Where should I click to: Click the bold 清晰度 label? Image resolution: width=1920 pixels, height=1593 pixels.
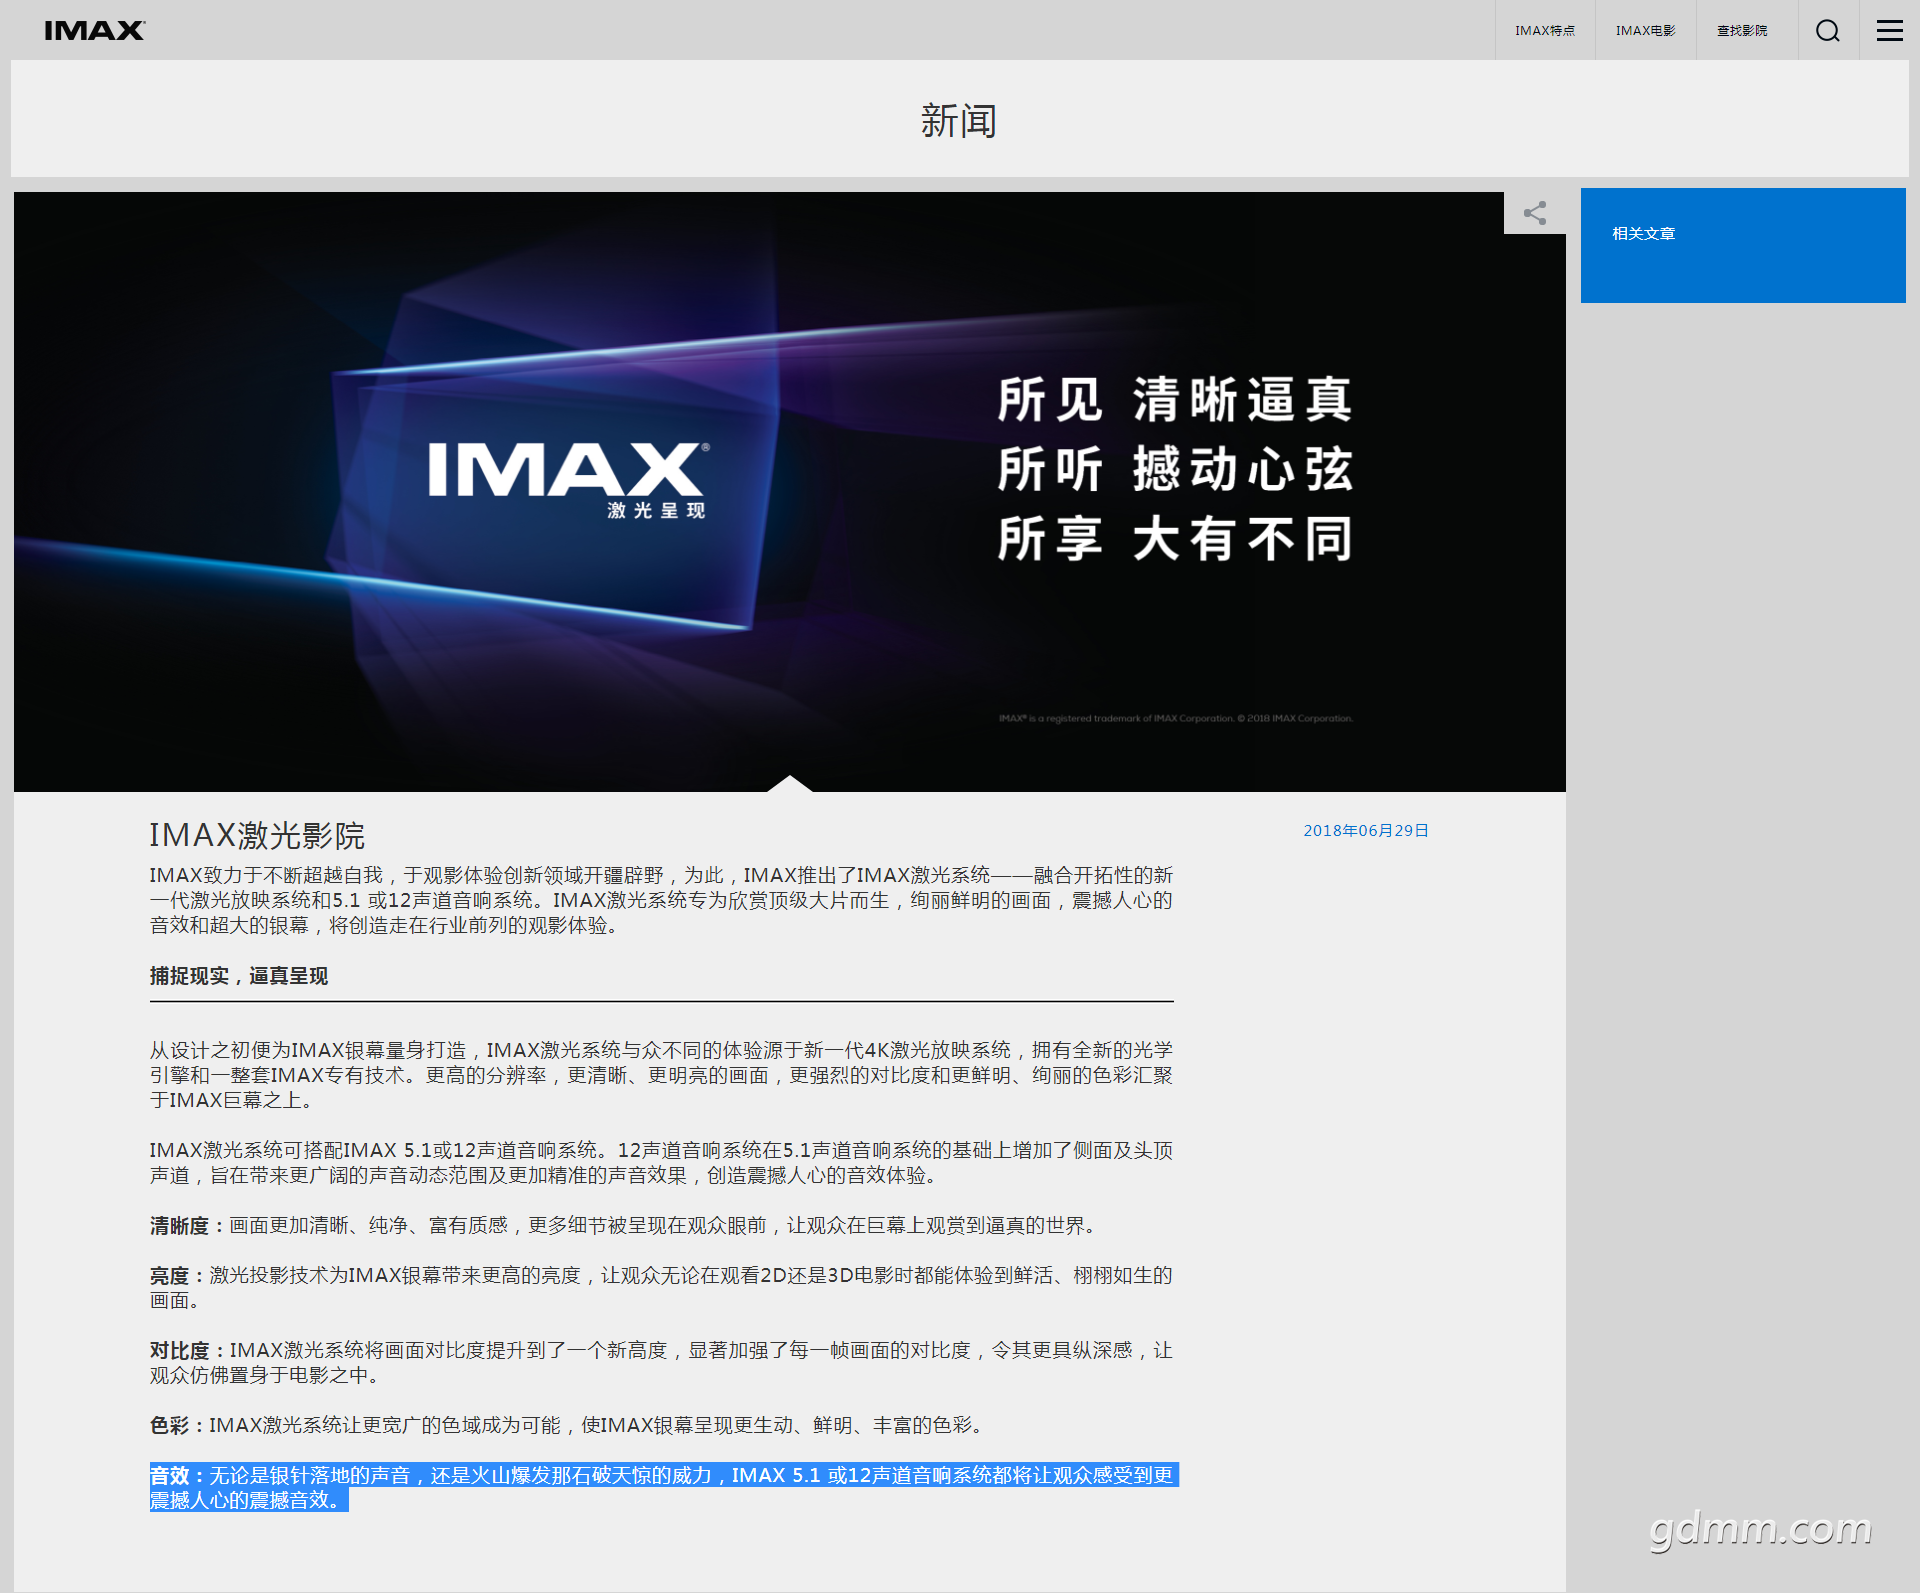[179, 1226]
